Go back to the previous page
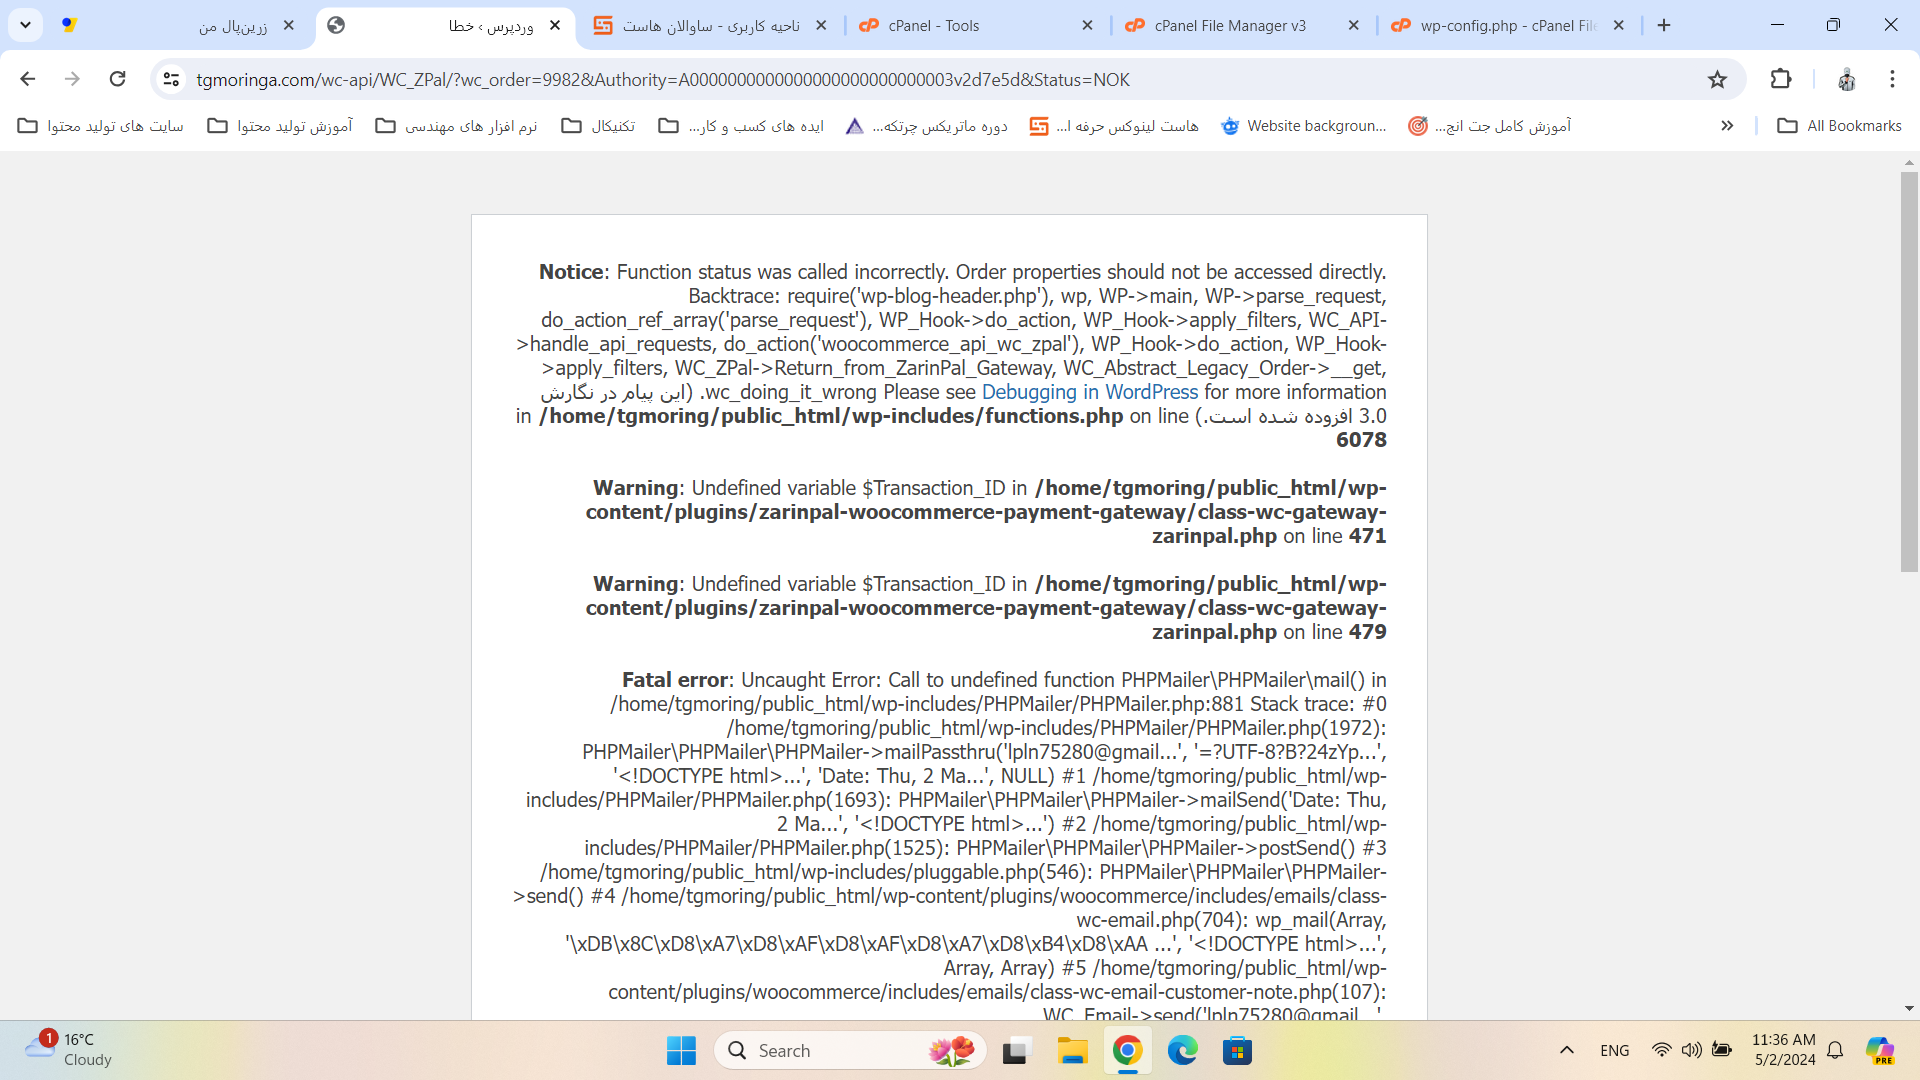This screenshot has height=1080, width=1920. (28, 79)
